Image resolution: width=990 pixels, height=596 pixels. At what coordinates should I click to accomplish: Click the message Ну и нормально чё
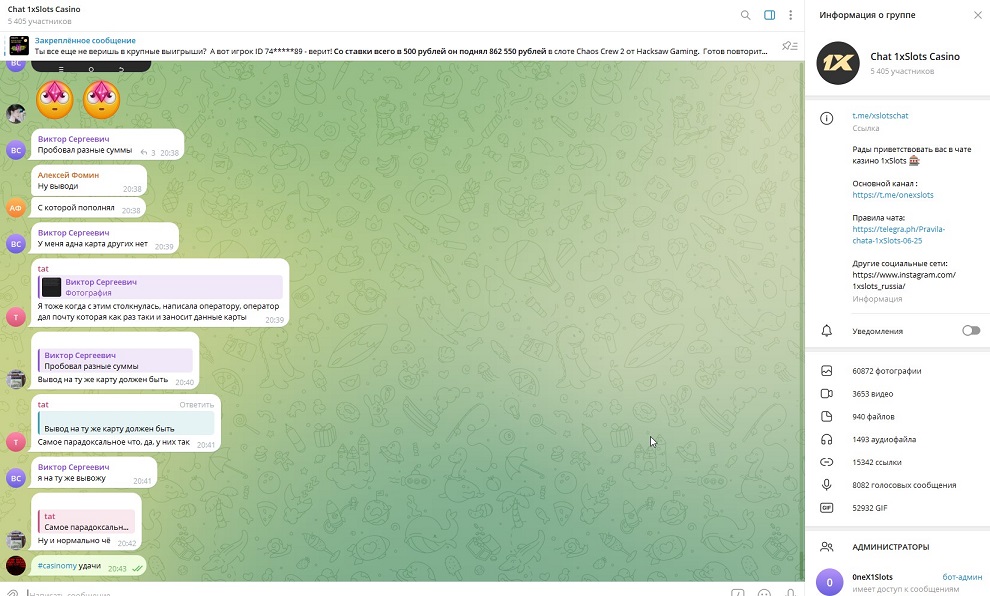click(86, 522)
